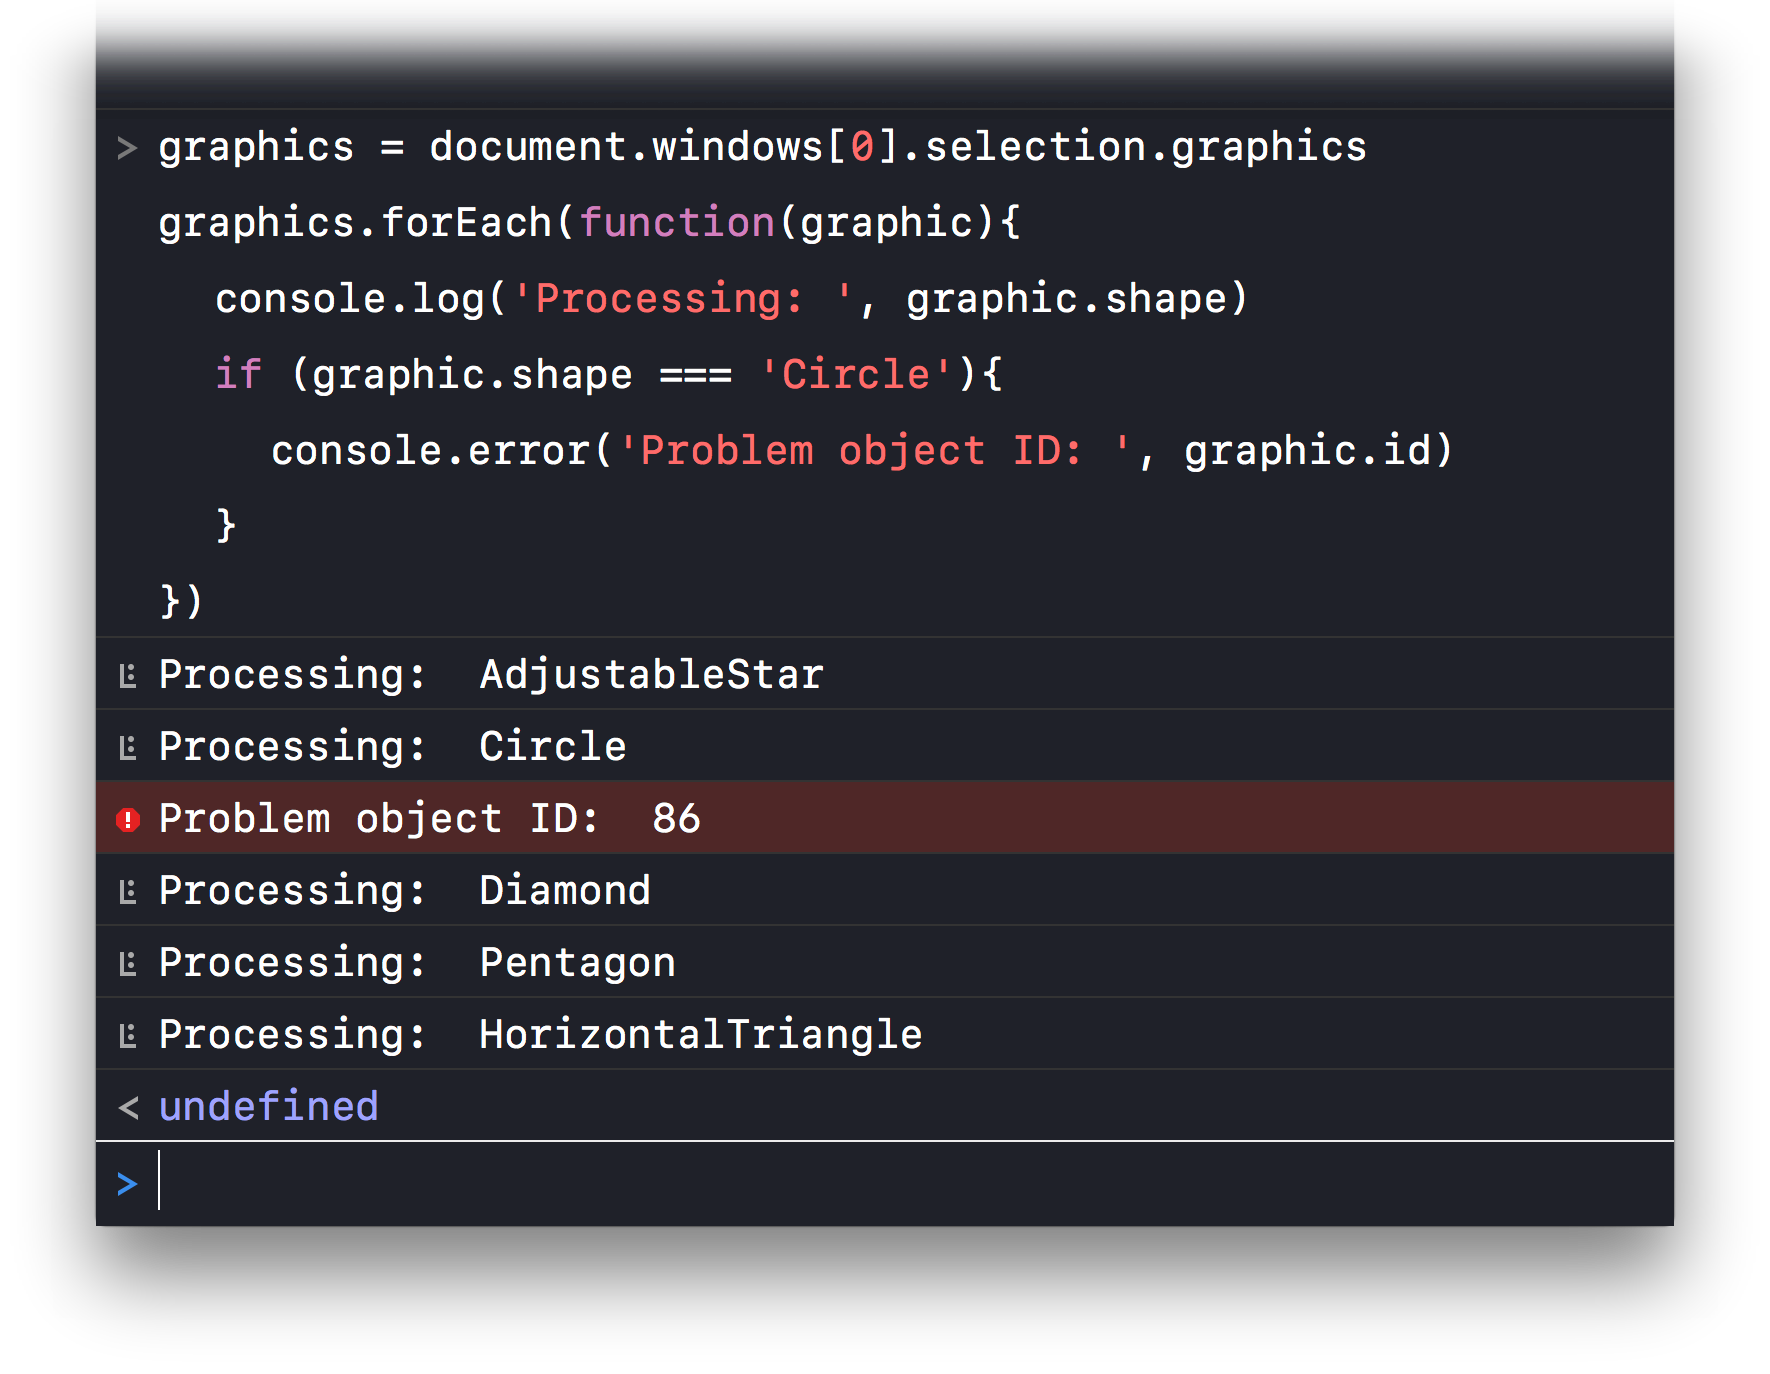Click the Pentagon output value
This screenshot has height=1374, width=1770.
577,963
